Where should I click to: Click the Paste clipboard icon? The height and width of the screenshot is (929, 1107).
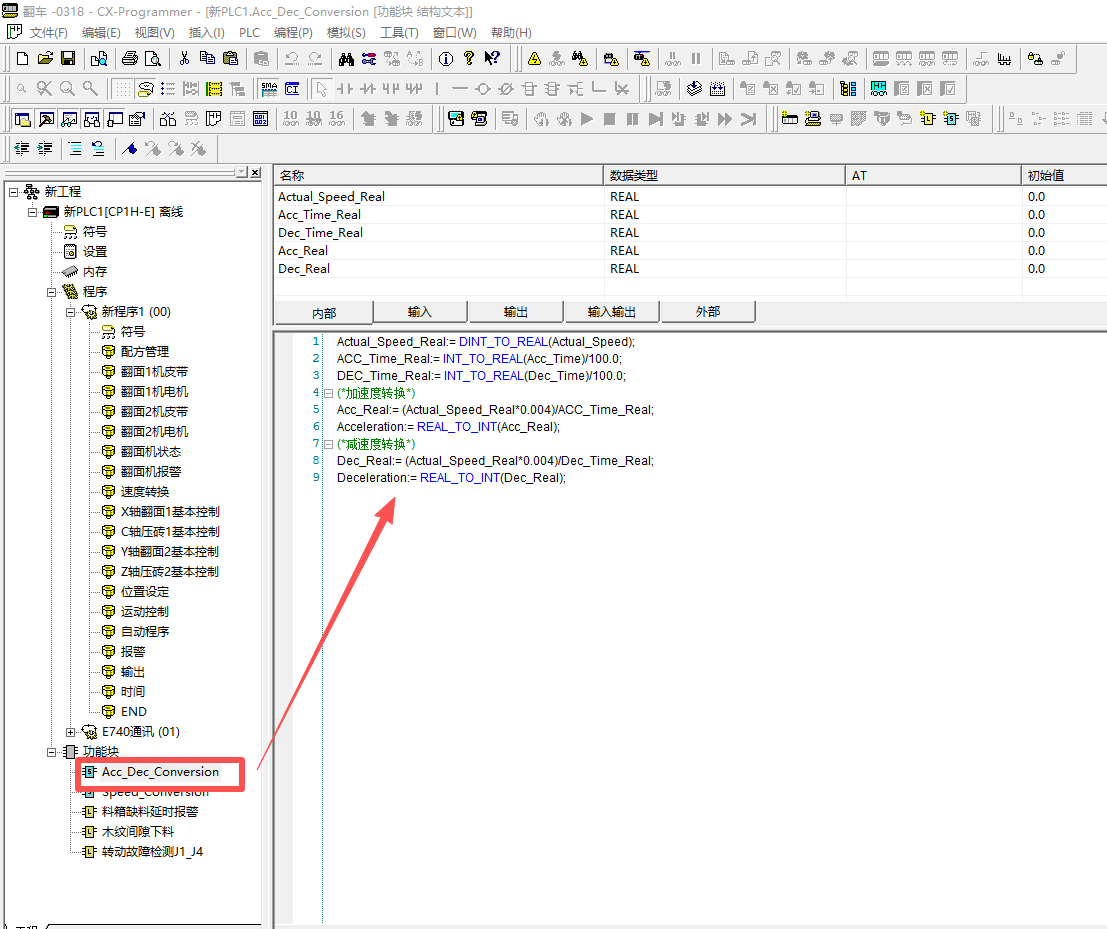coord(230,59)
